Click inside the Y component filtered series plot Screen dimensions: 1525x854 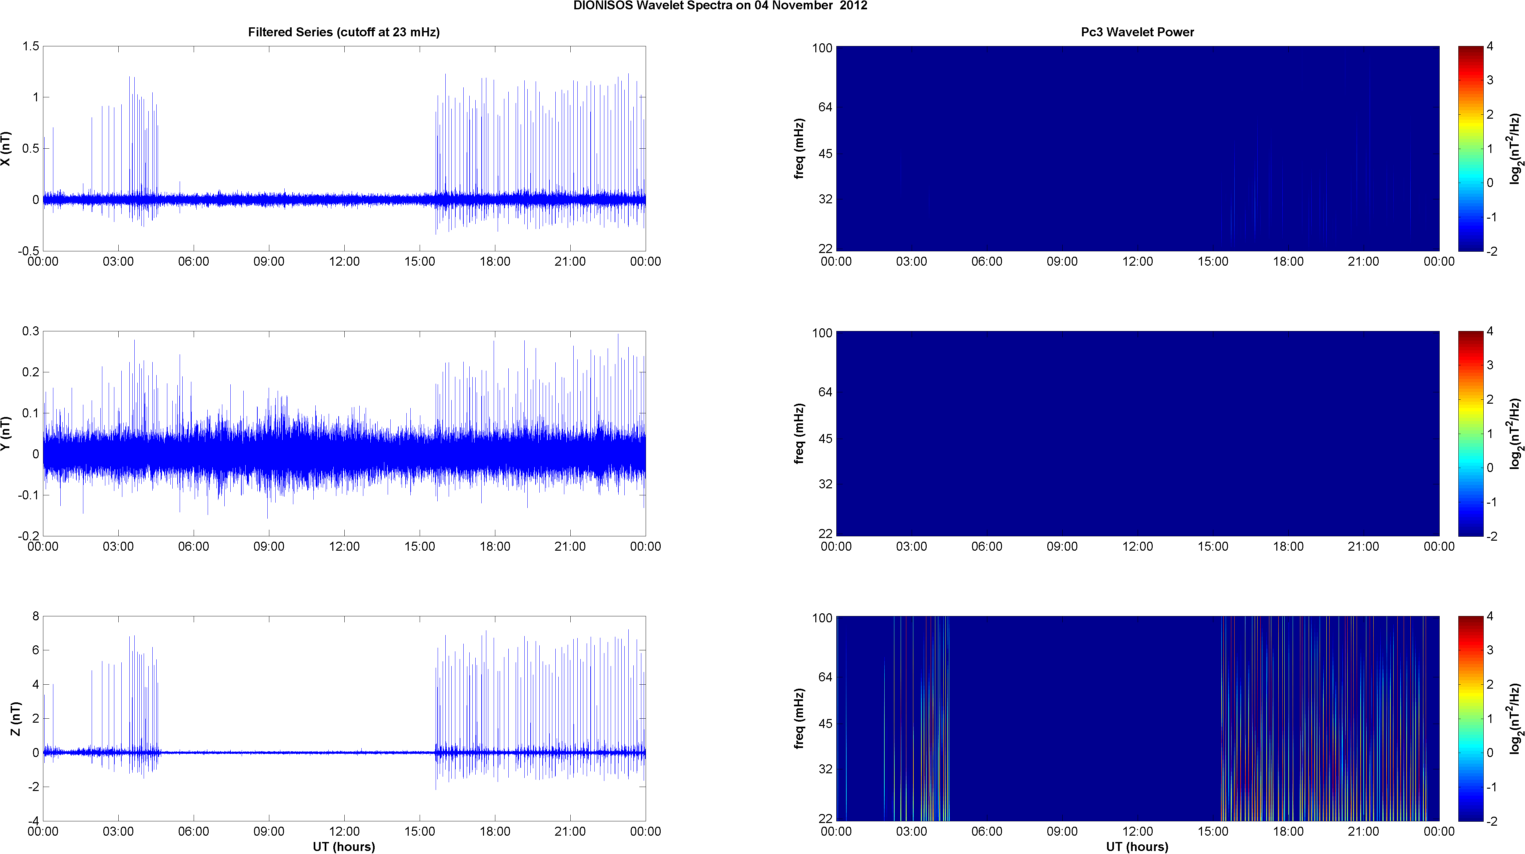click(x=344, y=433)
